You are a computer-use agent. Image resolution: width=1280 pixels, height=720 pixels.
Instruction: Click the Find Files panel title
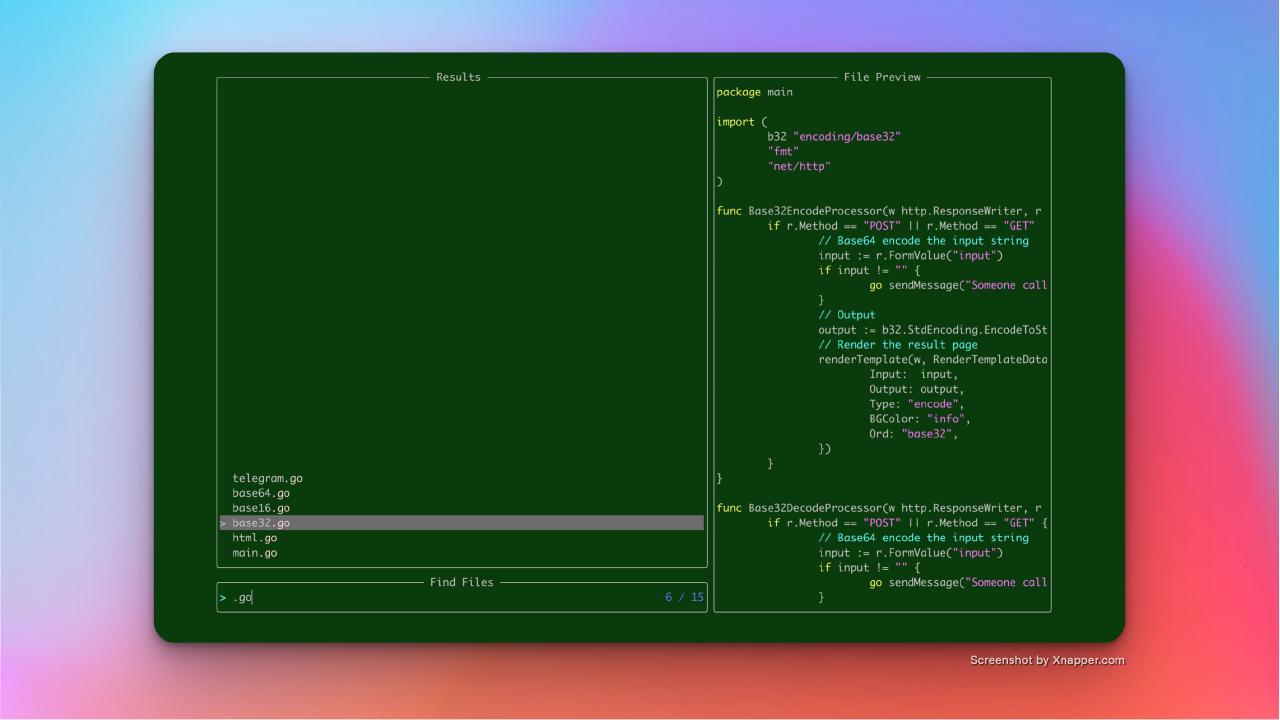(x=461, y=582)
